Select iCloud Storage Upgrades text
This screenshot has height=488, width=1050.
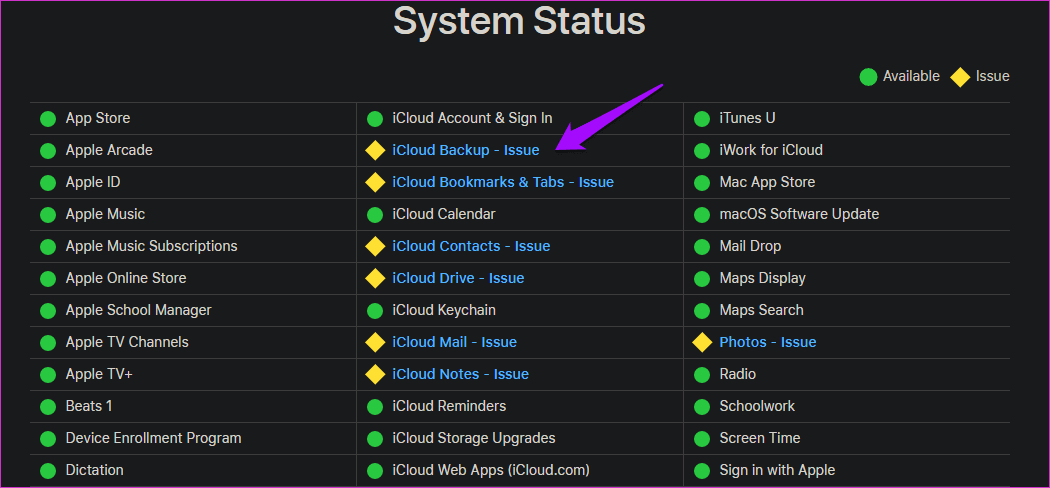pos(473,438)
